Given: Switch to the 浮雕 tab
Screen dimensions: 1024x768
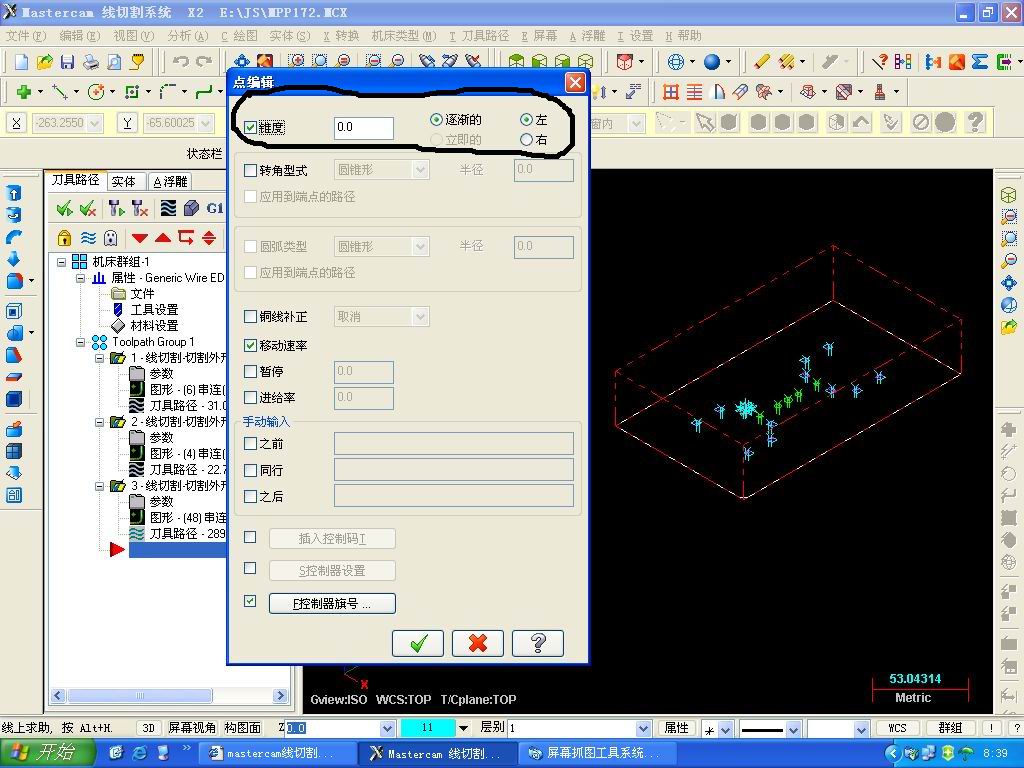Looking at the screenshot, I should [170, 182].
